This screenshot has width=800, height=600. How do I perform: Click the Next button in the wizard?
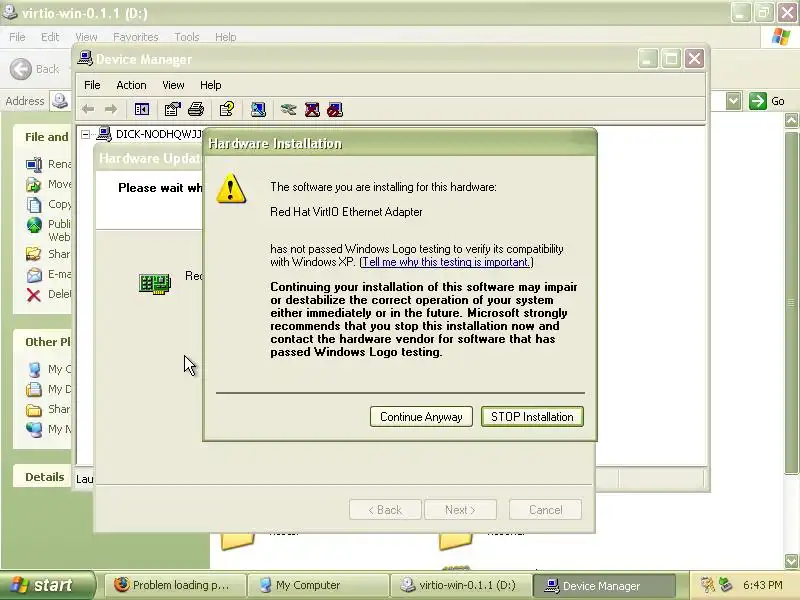click(460, 510)
